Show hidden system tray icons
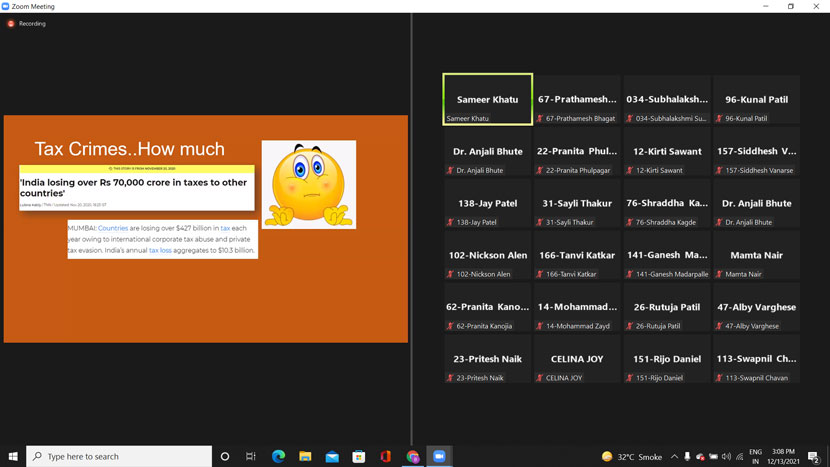830x467 pixels. 674,456
